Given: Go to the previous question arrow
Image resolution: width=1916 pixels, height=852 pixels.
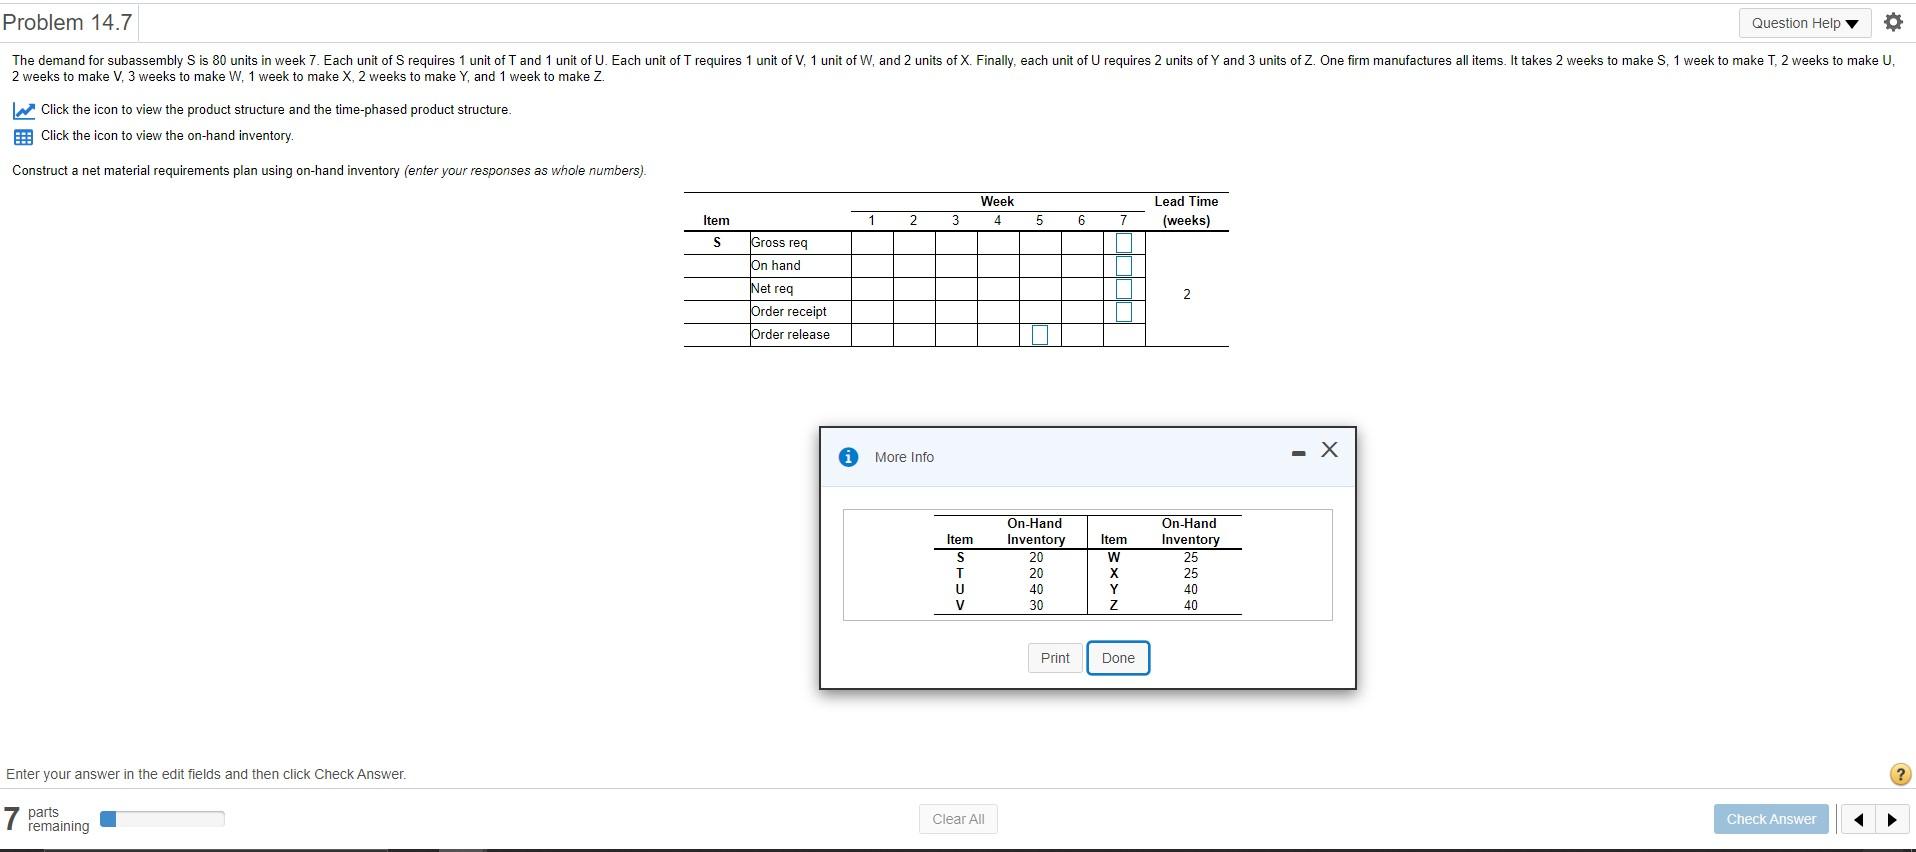Looking at the screenshot, I should point(1858,820).
